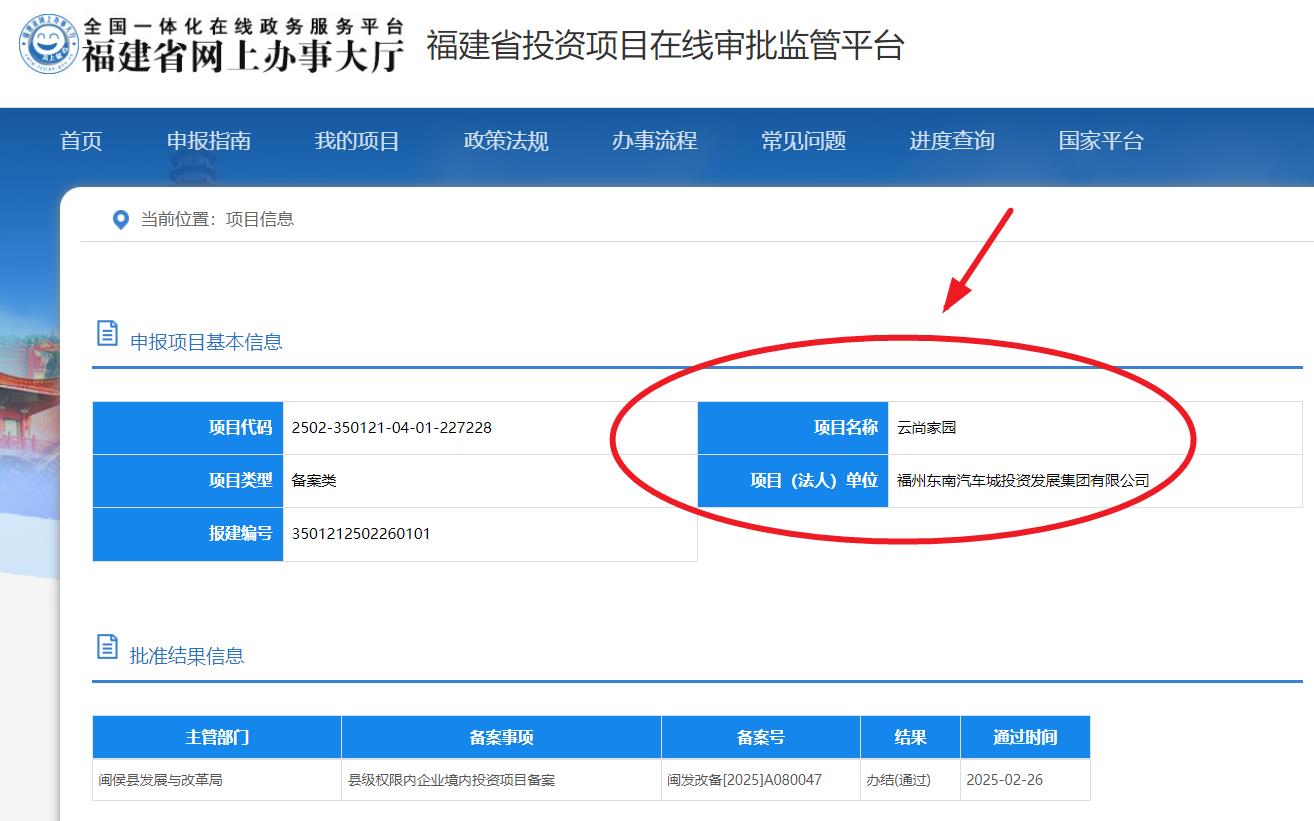Click the 主管部门 column header
Screen dimensions: 1314x821
click(x=217, y=737)
